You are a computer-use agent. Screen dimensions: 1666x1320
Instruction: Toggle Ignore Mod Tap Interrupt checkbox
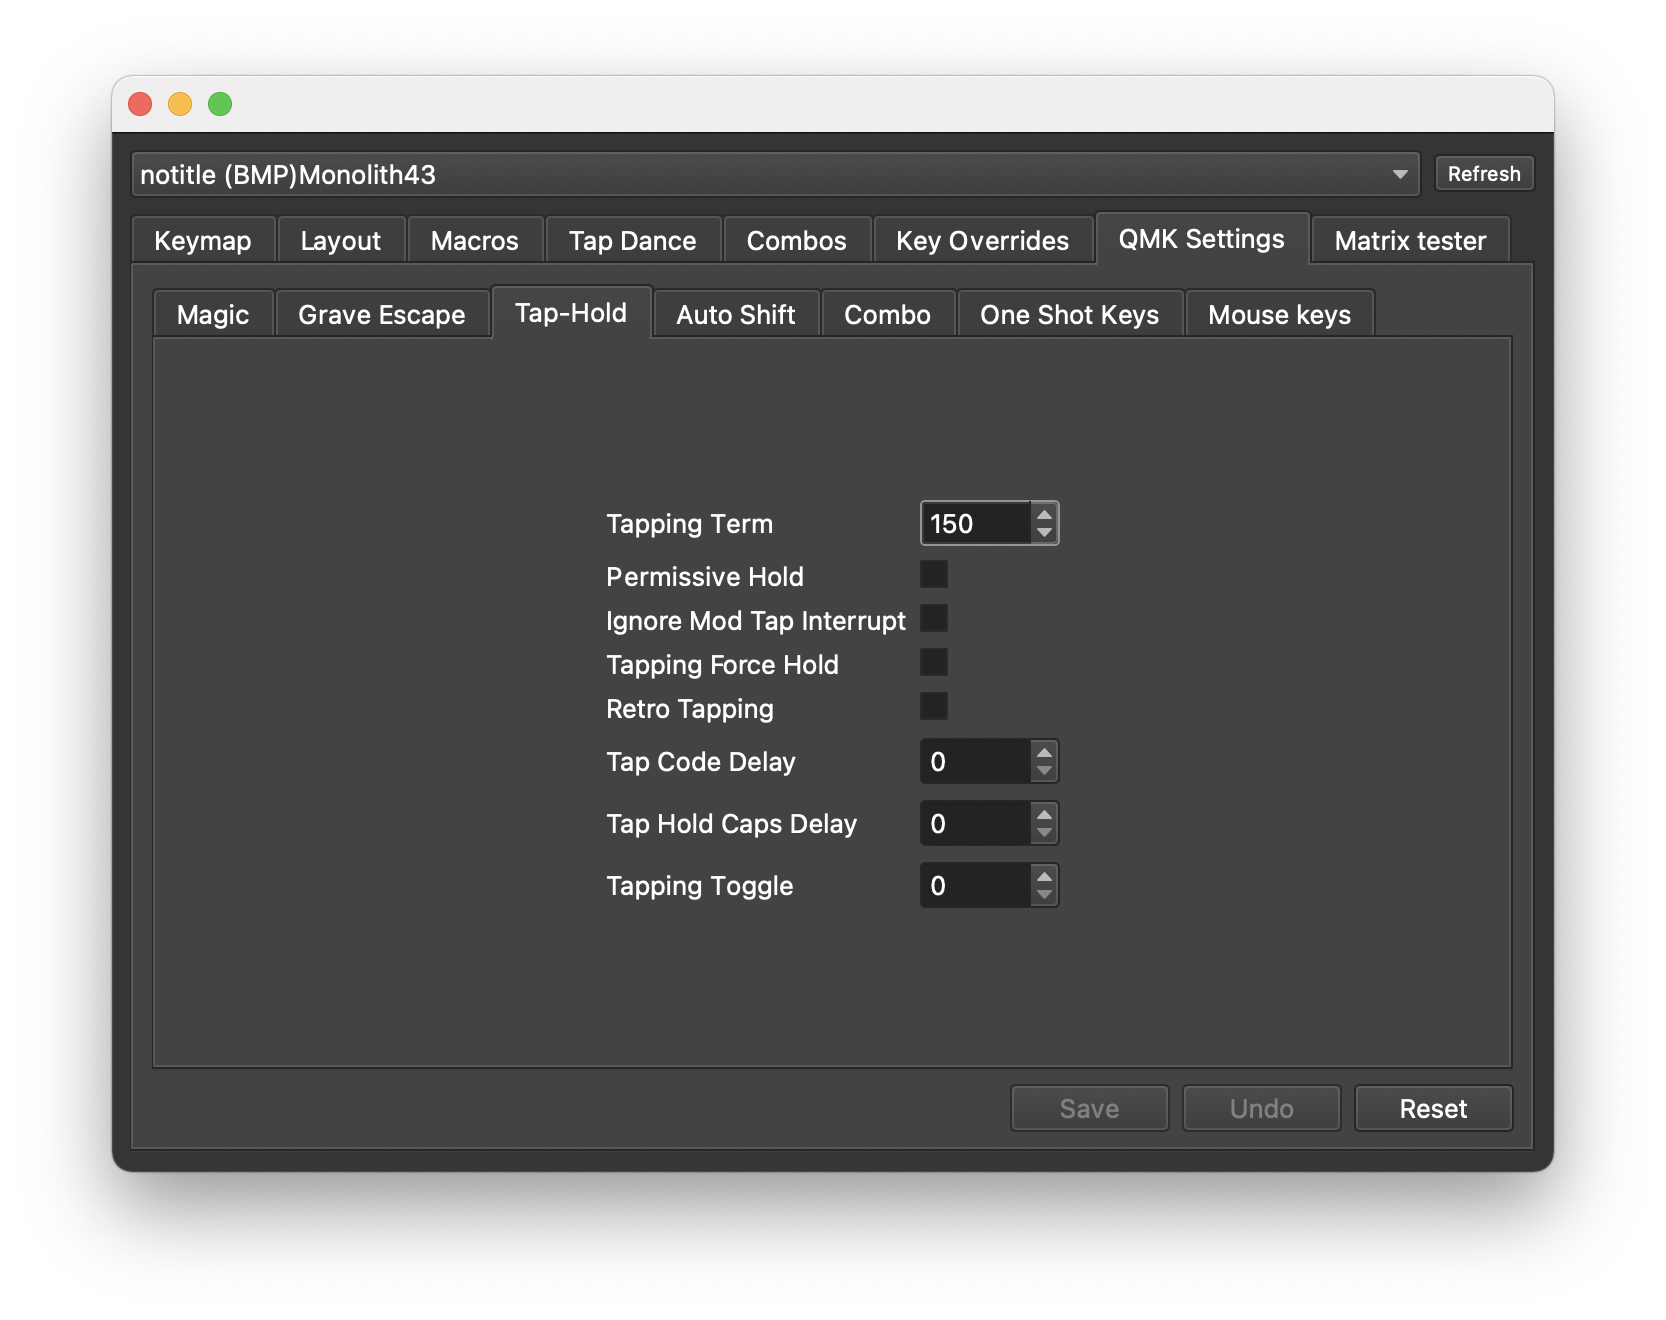tap(934, 619)
